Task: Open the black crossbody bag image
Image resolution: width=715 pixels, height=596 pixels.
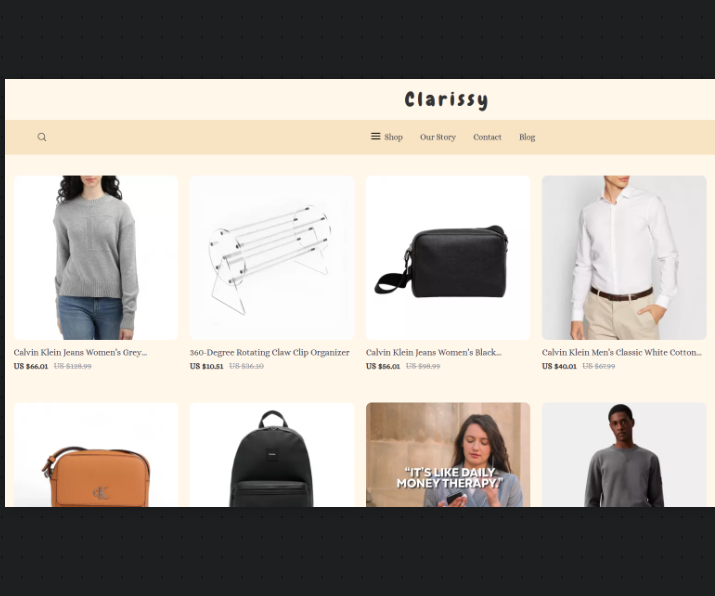Action: pyautogui.click(x=448, y=258)
